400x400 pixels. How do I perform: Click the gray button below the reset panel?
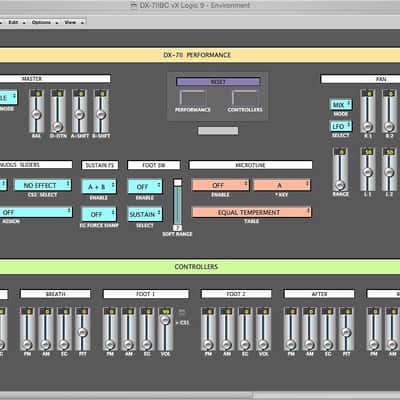pos(218,131)
